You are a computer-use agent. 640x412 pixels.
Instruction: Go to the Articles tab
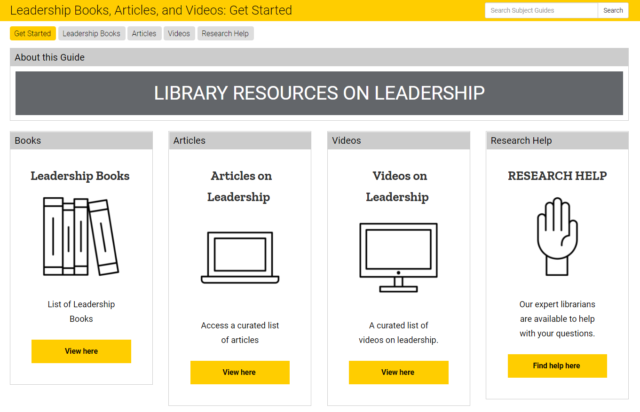click(144, 33)
